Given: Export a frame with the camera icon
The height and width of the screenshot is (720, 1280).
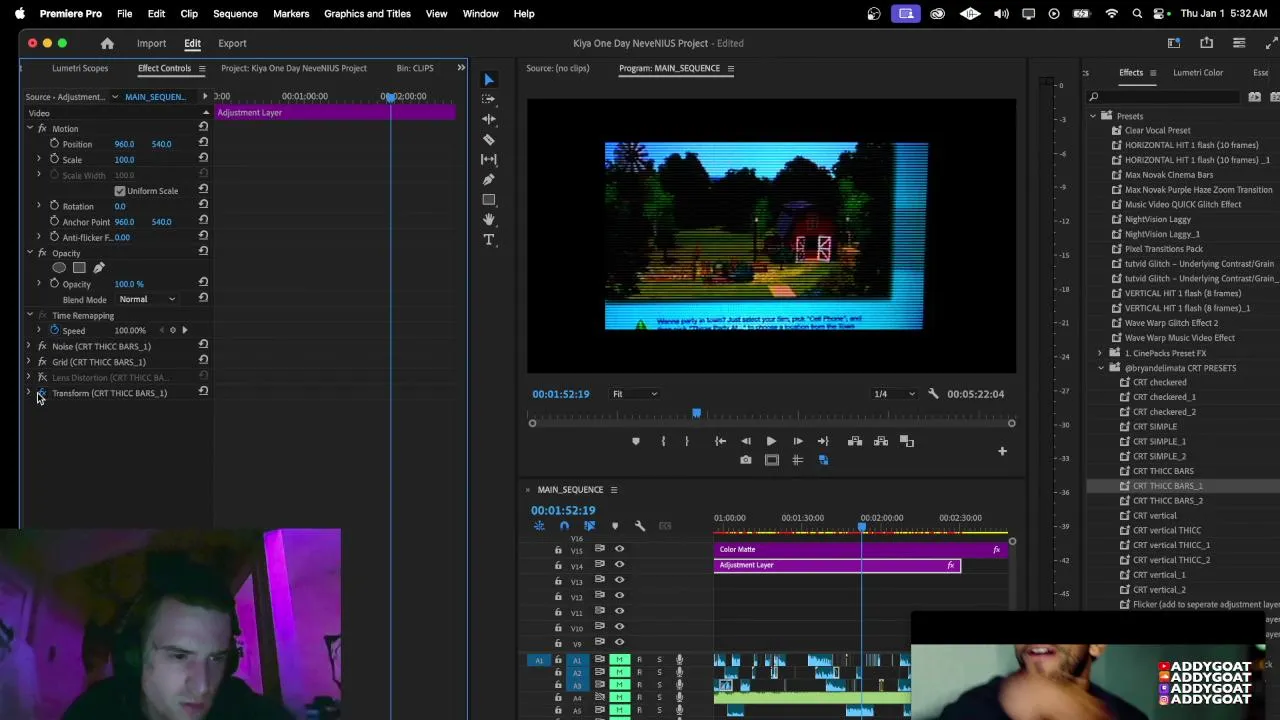Looking at the screenshot, I should click(746, 460).
